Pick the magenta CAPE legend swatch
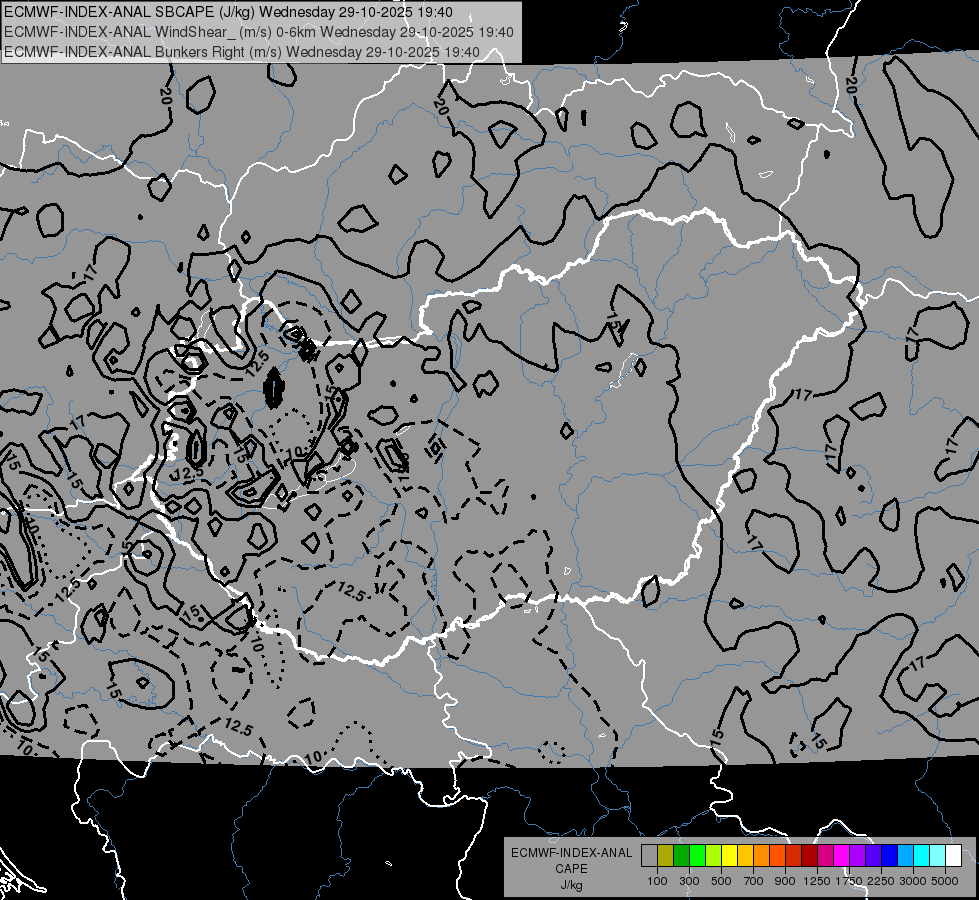Screen dimensions: 979x900 tap(842, 855)
